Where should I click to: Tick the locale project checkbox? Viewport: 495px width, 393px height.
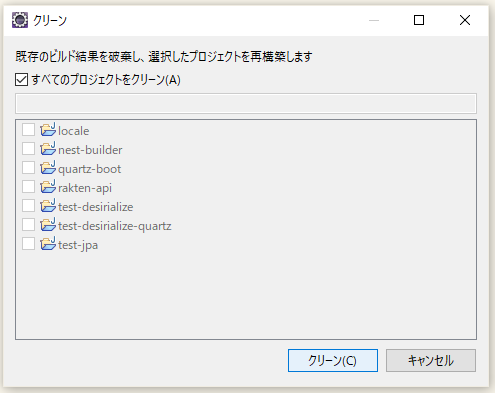(28, 130)
